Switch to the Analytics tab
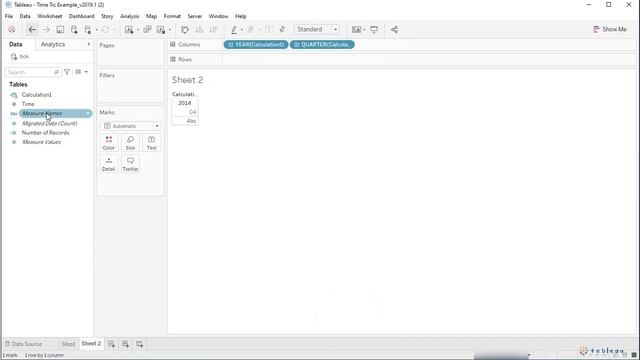Image resolution: width=640 pixels, height=360 pixels. [x=53, y=44]
